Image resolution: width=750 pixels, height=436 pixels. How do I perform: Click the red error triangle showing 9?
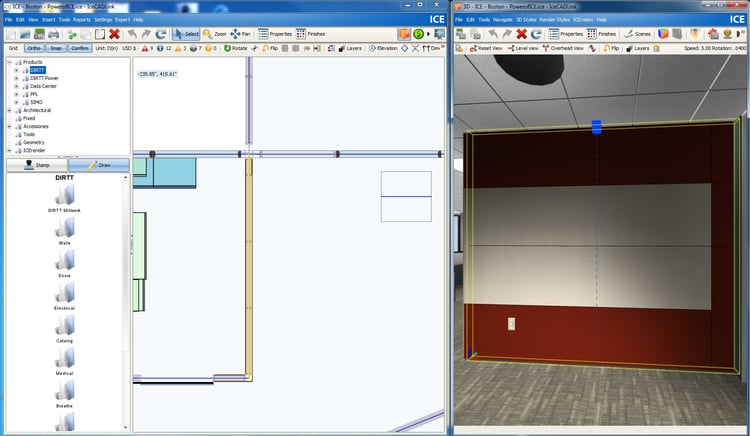[x=147, y=48]
